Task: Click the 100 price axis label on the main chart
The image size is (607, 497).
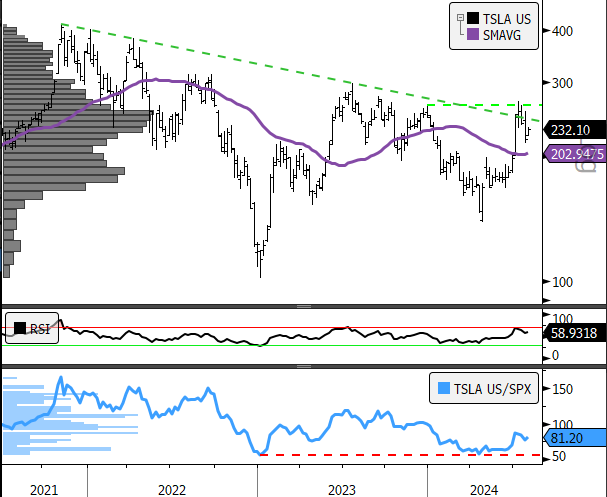Action: tap(562, 282)
